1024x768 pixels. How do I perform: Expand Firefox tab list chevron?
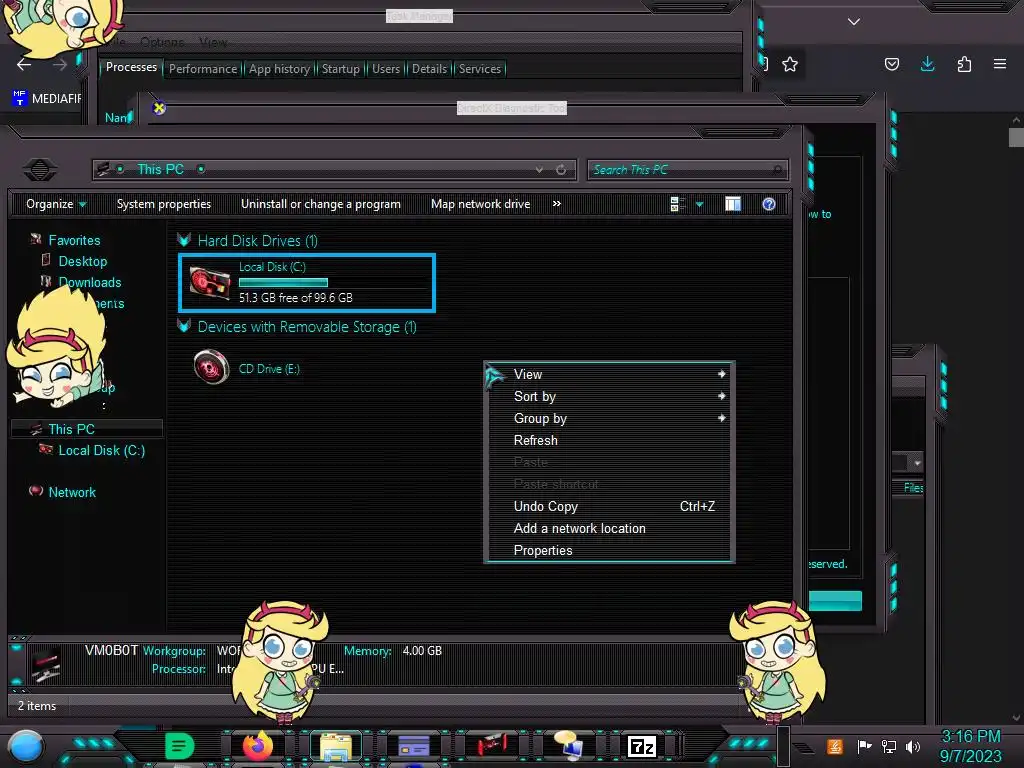click(854, 22)
